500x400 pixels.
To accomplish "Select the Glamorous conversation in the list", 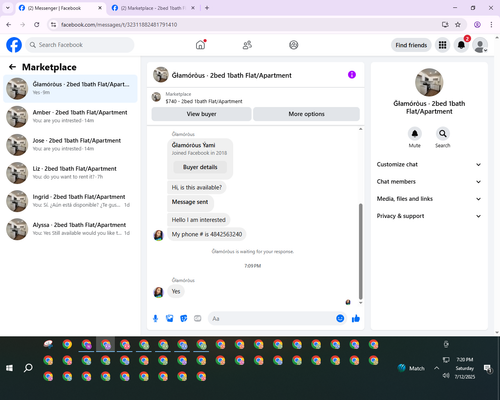I will (70, 89).
